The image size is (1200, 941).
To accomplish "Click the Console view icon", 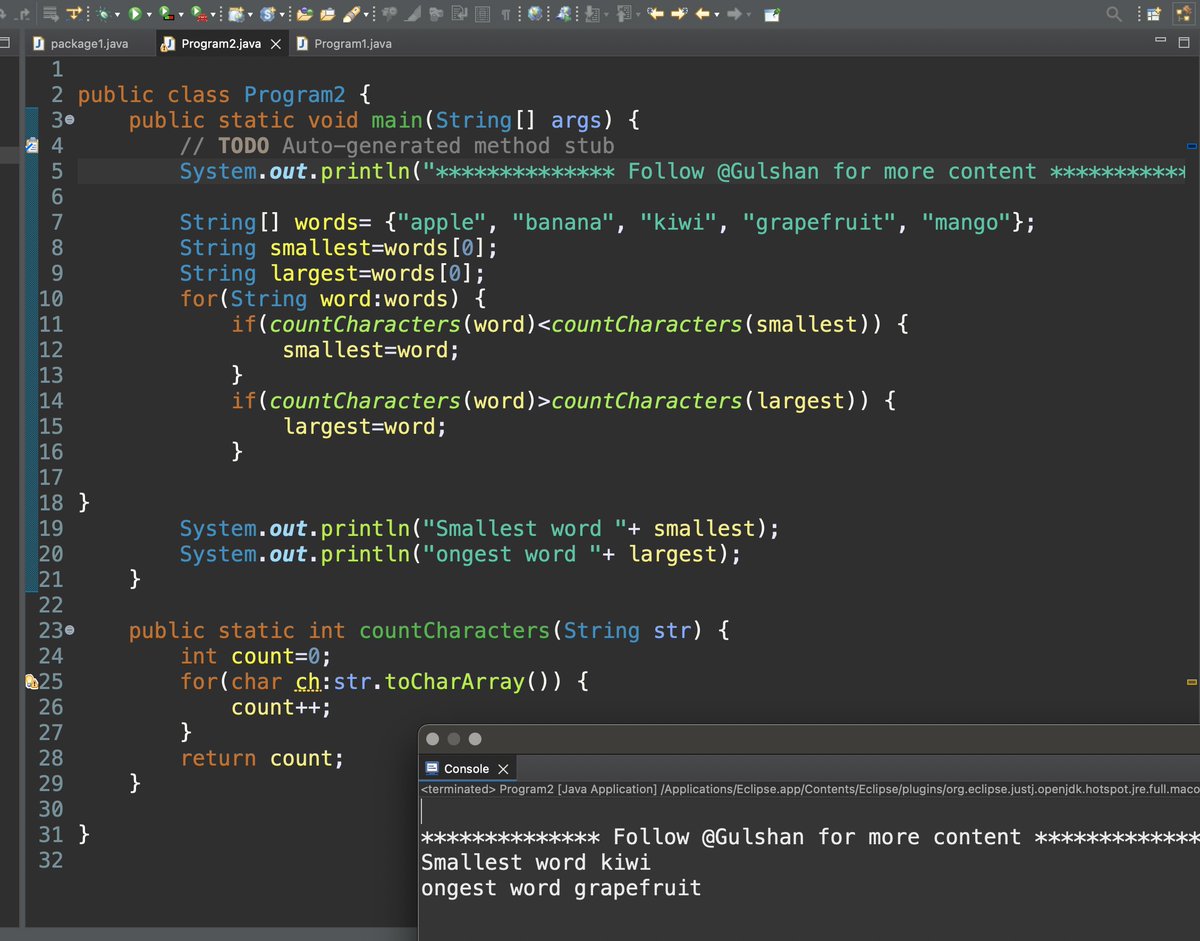I will coord(432,768).
